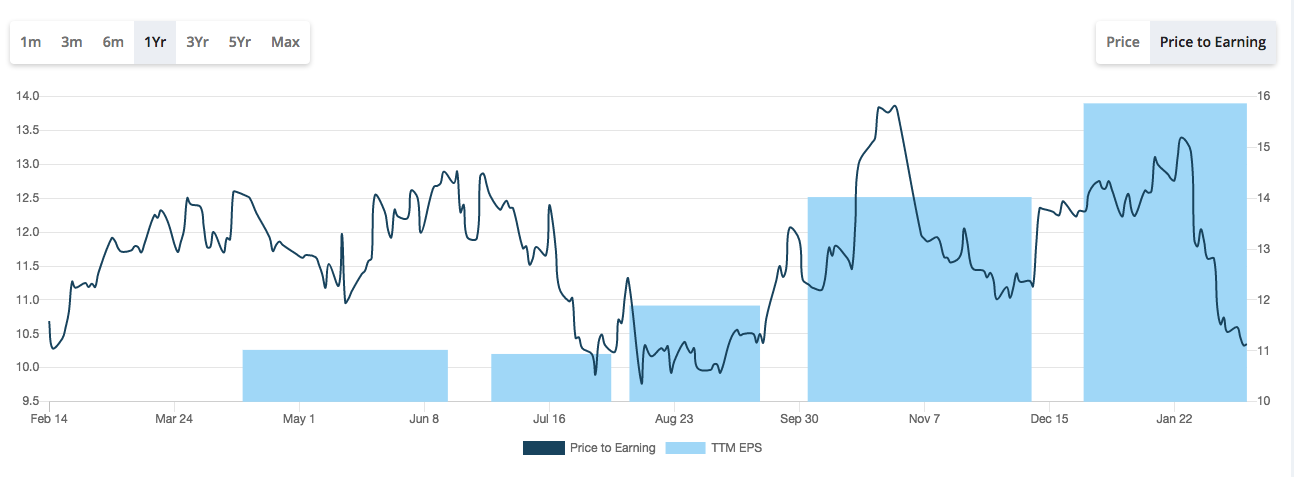Toggle the TTM EPS legend text label
The image size is (1294, 477).
click(738, 448)
